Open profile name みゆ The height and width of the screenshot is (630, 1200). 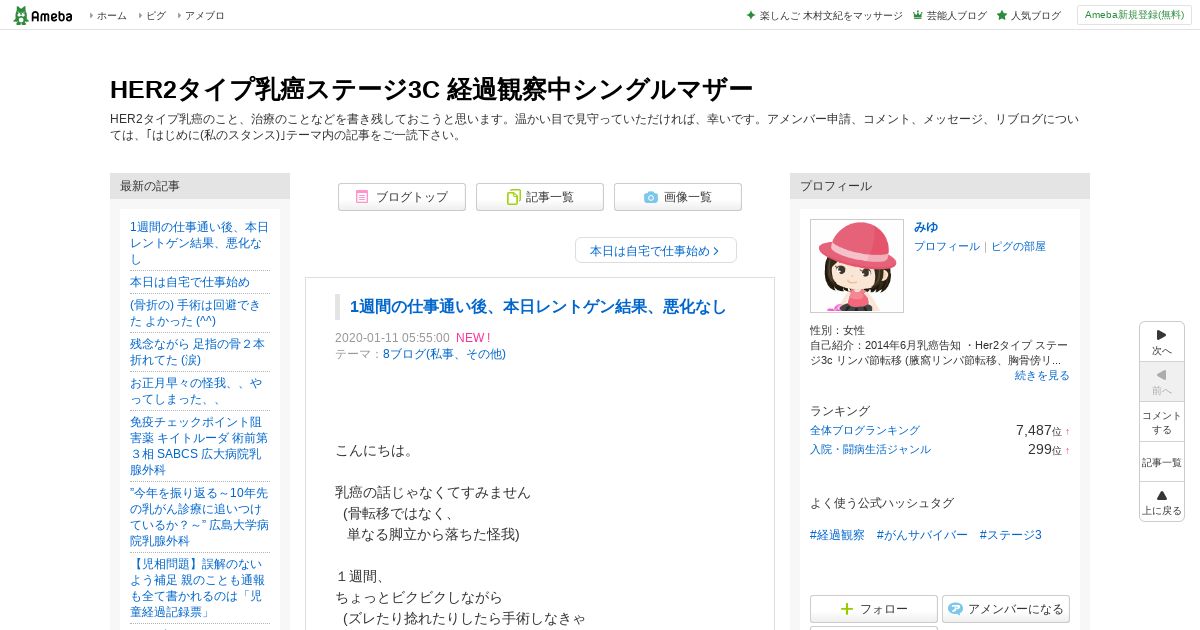pos(926,227)
